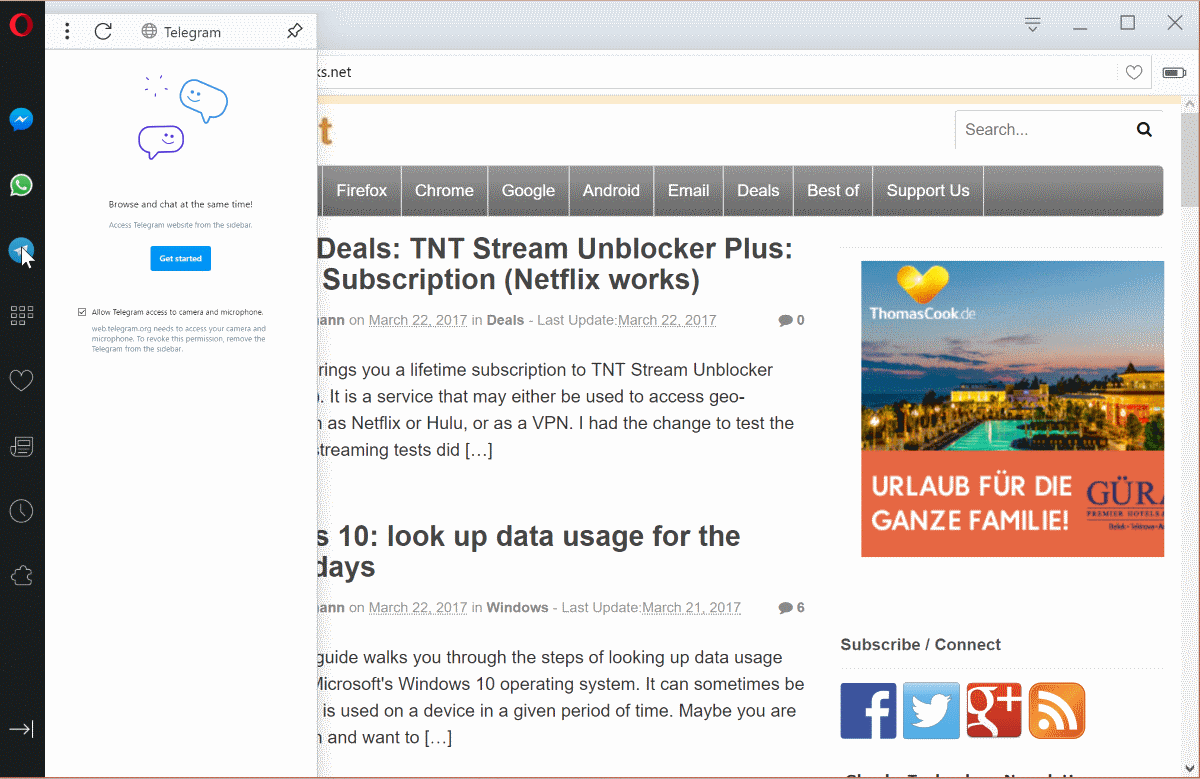Click in the site Search field
Image resolution: width=1200 pixels, height=779 pixels.
click(x=1040, y=129)
